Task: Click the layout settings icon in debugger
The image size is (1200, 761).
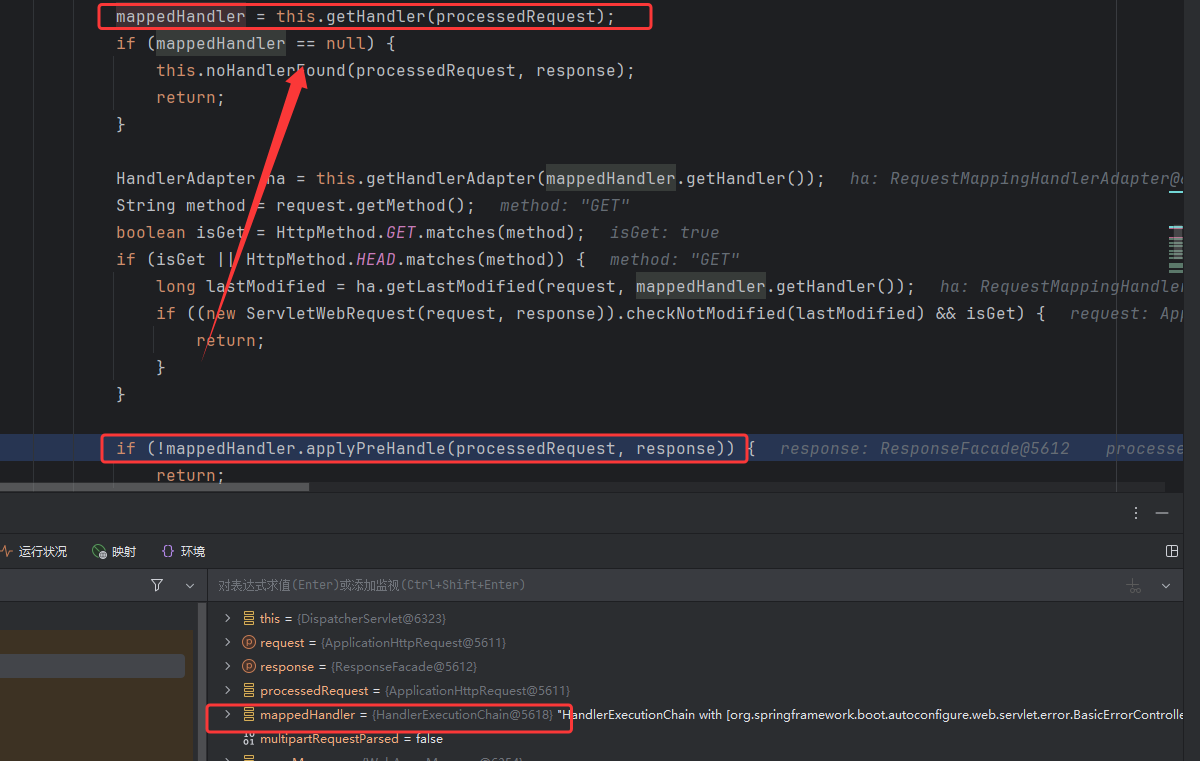Action: pos(1172,551)
